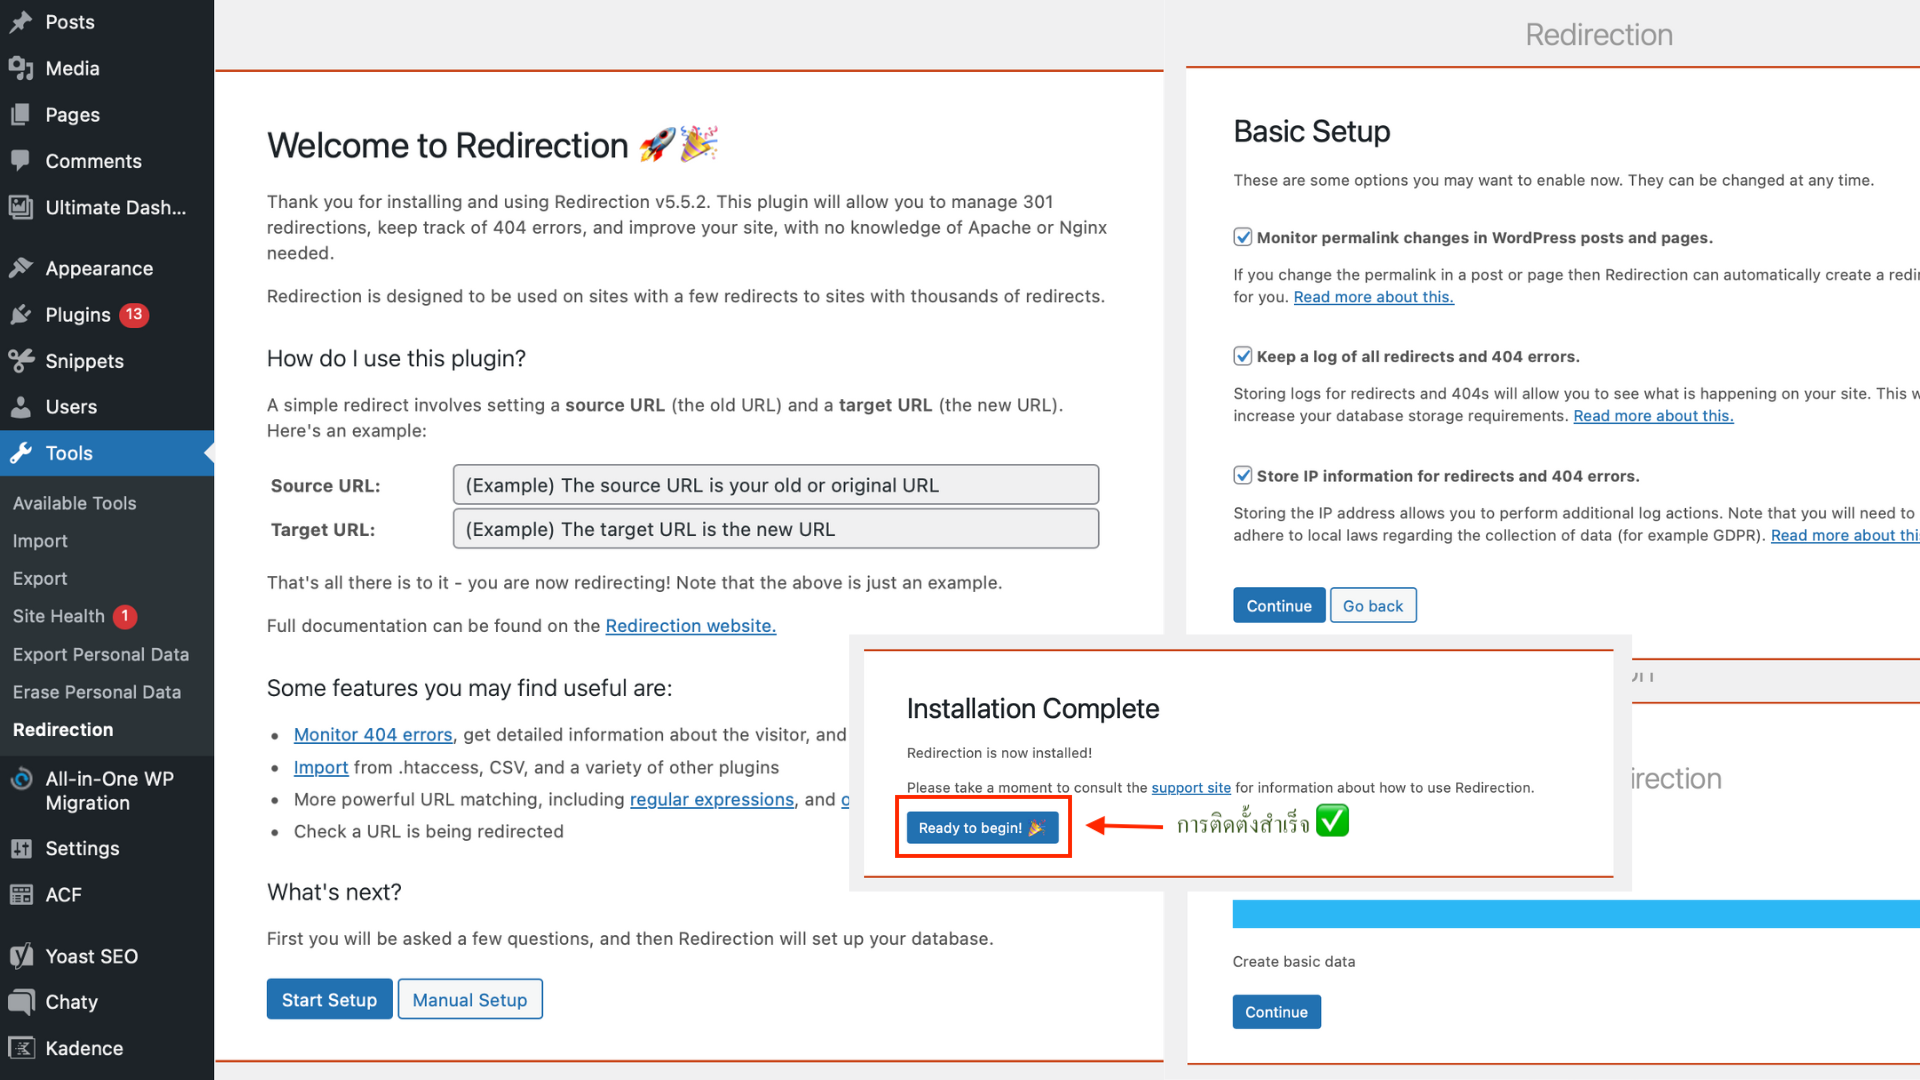Click the Source URL example field

775,485
